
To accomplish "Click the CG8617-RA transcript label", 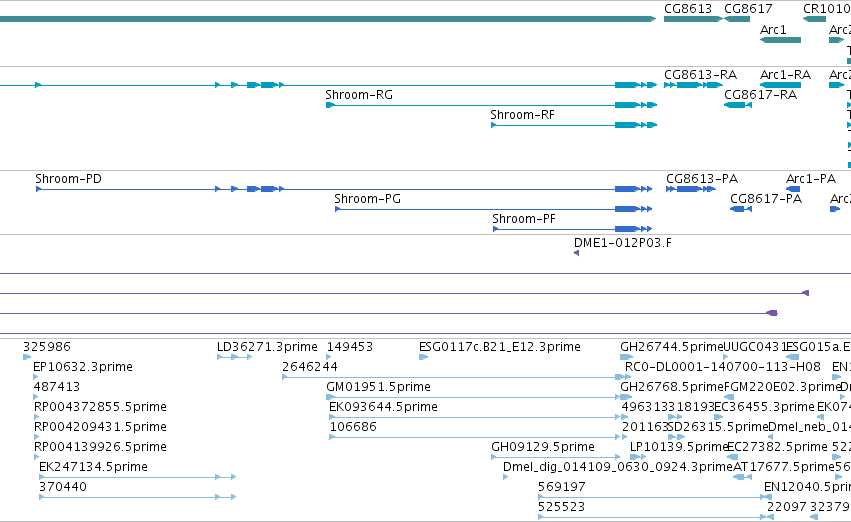I will pos(760,94).
